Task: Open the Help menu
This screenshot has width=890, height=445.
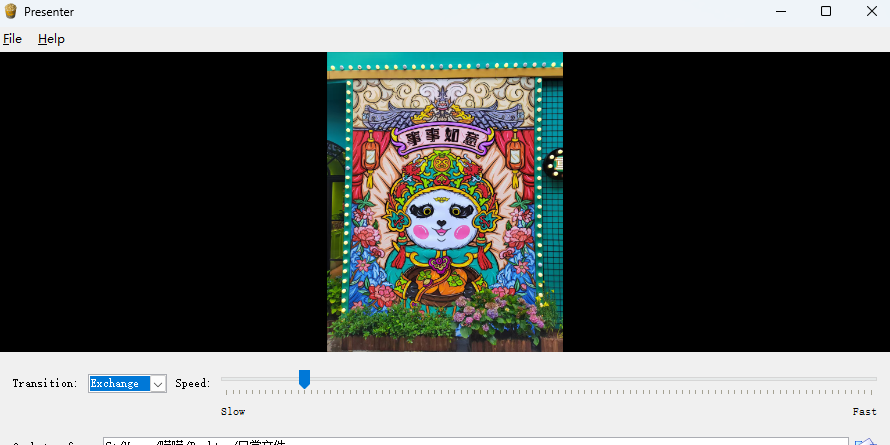Action: coord(51,39)
